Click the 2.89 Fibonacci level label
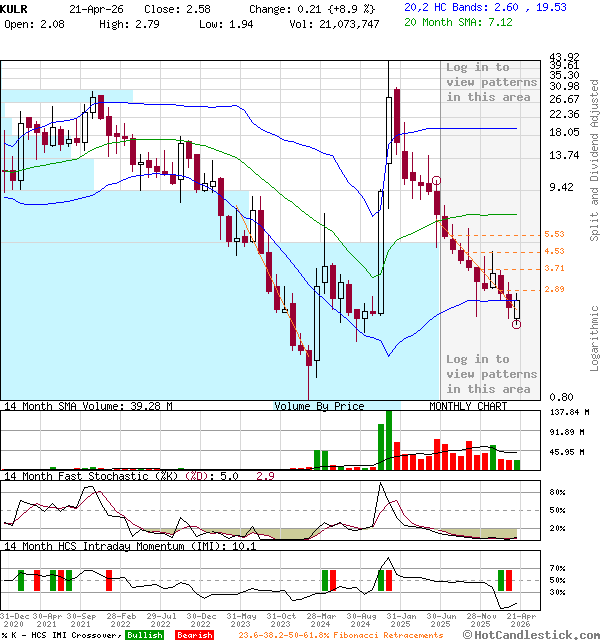The width and height of the screenshot is (600, 640). coord(555,290)
